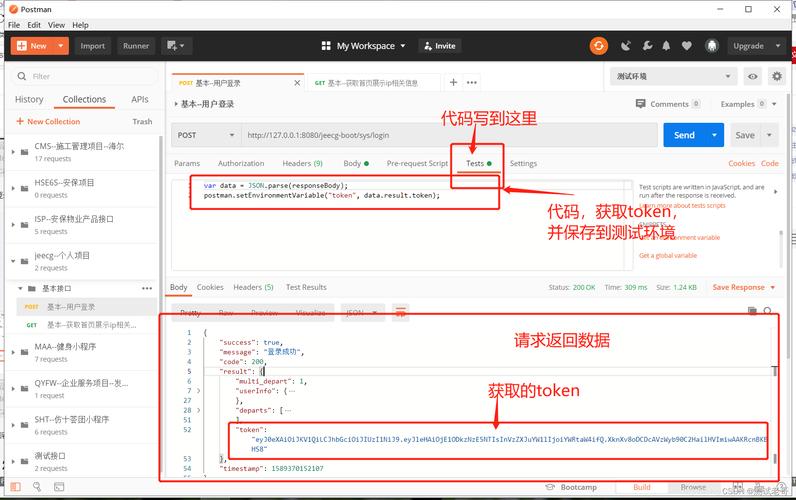
Task: Add a new request tab with plus icon
Action: (453, 82)
